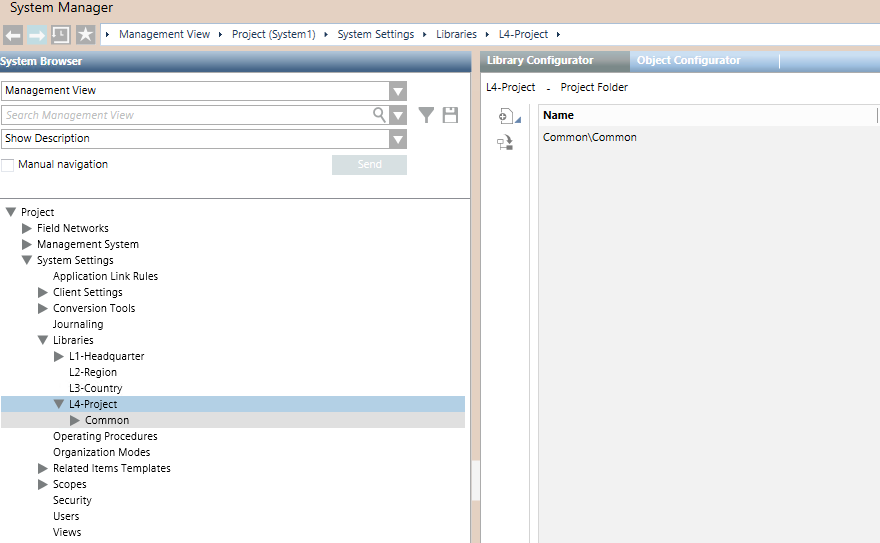This screenshot has width=880, height=543.
Task: Click the filter funnel icon
Action: pyautogui.click(x=426, y=115)
